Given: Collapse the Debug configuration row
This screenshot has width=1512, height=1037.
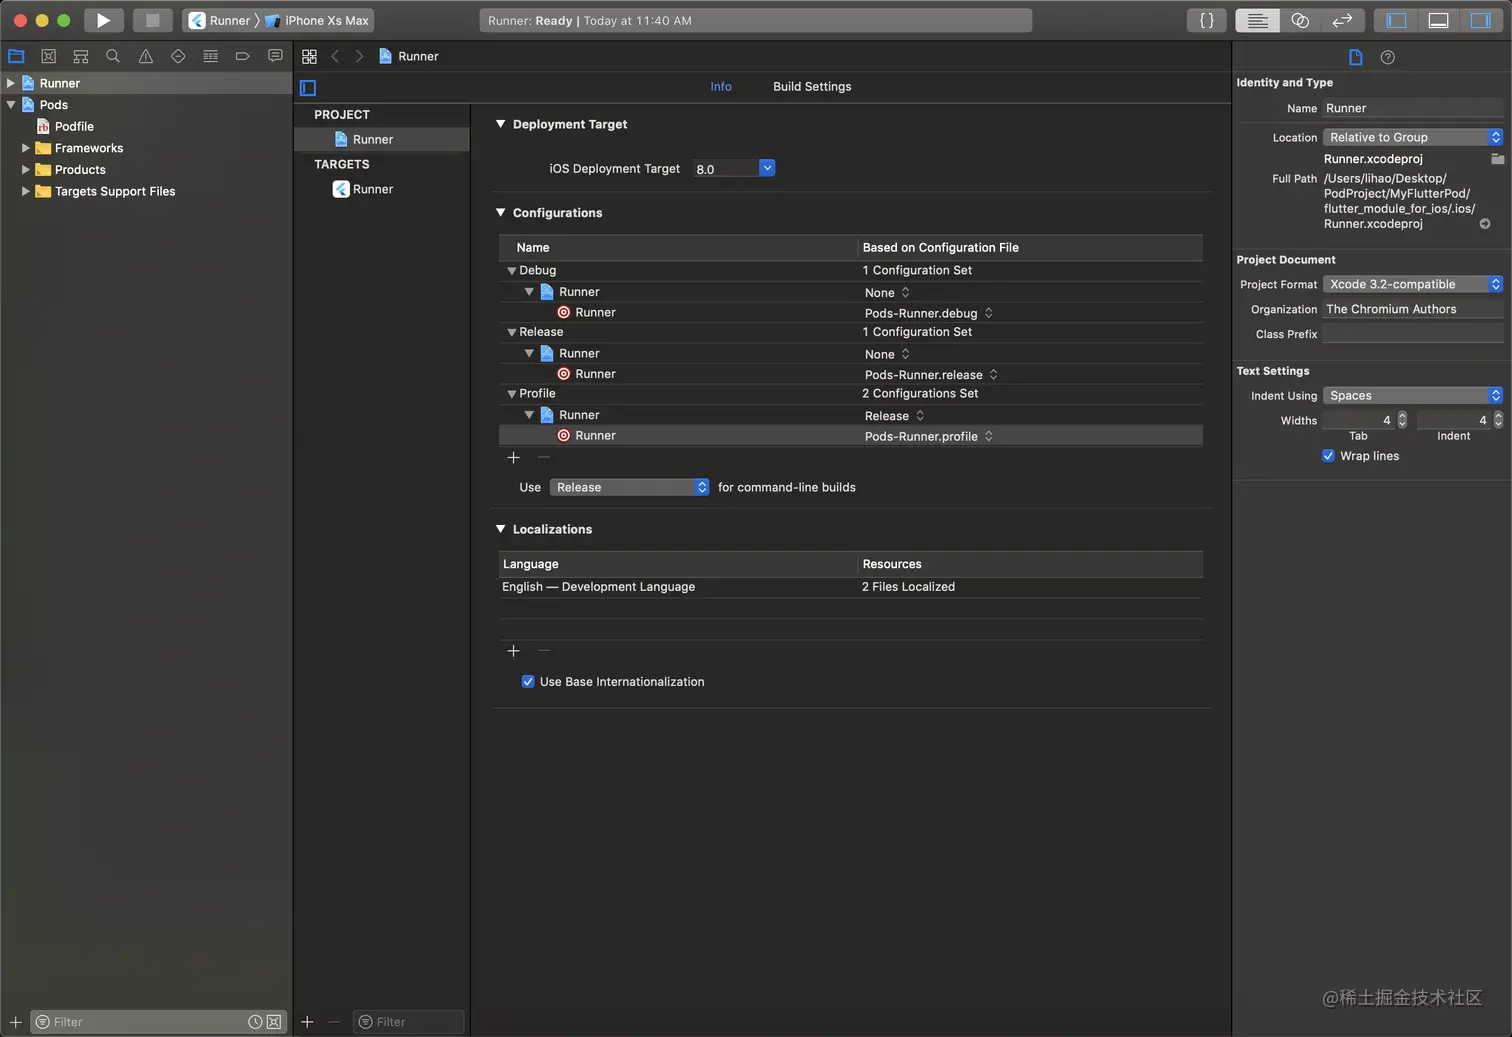Looking at the screenshot, I should (x=511, y=271).
